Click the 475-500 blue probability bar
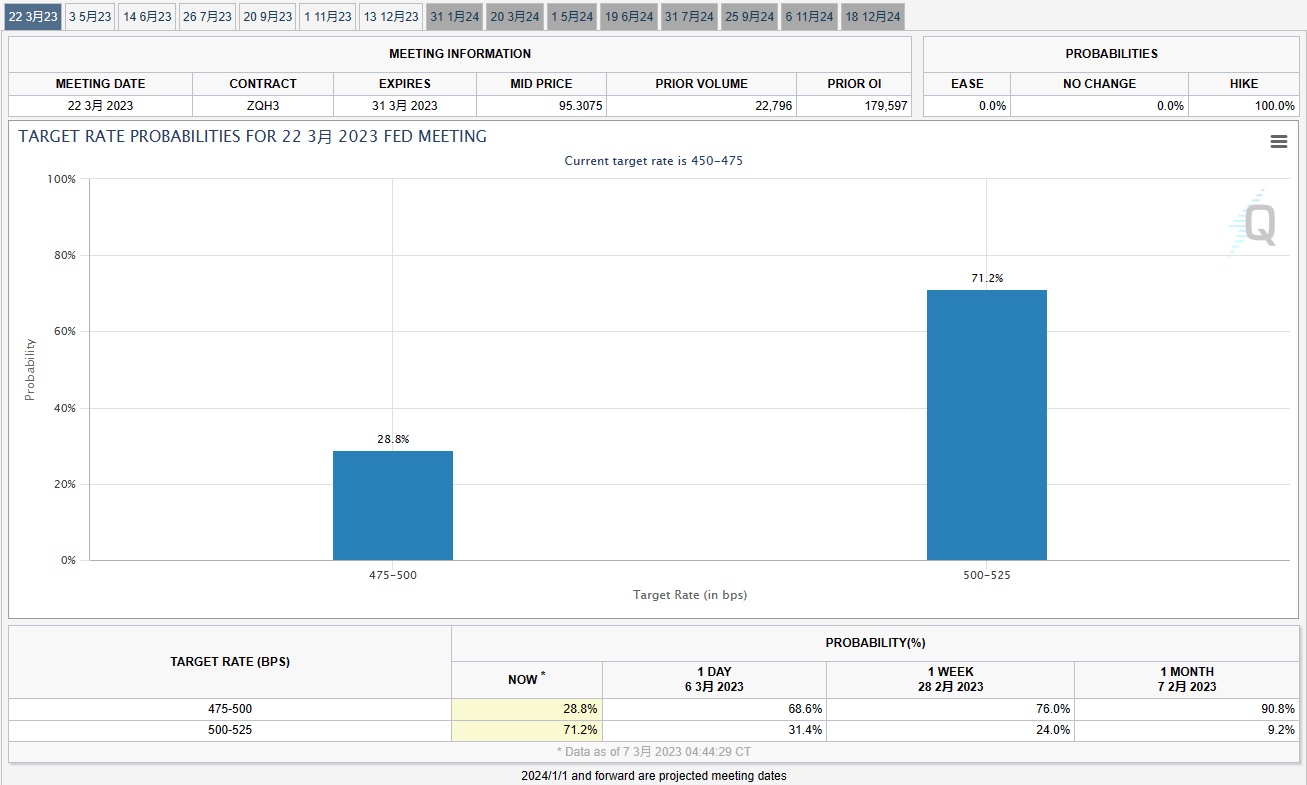The height and width of the screenshot is (785, 1307). 393,505
